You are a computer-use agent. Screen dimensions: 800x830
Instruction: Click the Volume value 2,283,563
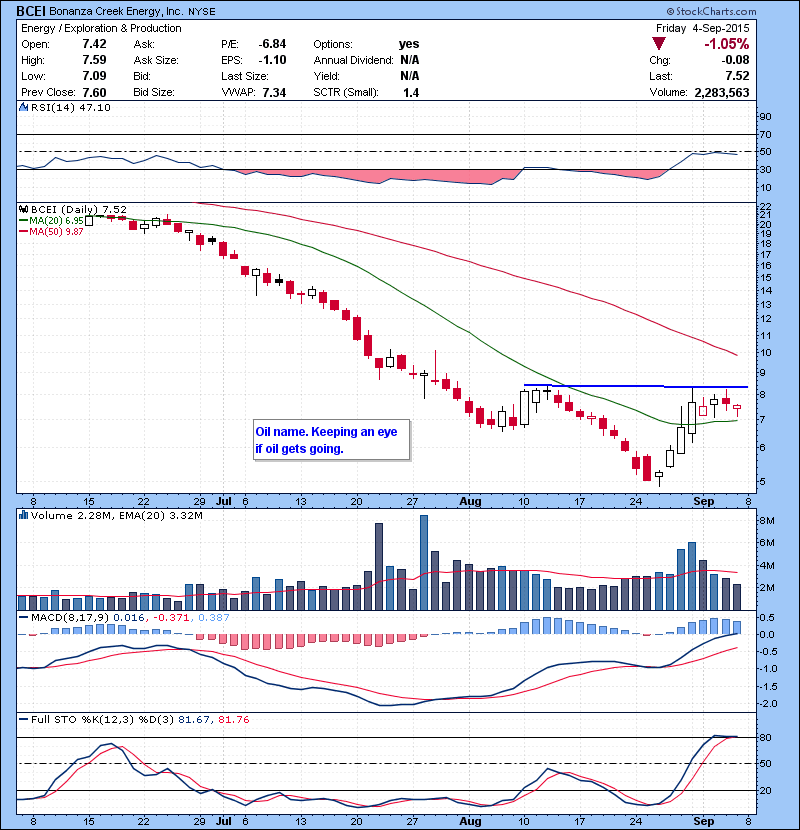(x=722, y=92)
